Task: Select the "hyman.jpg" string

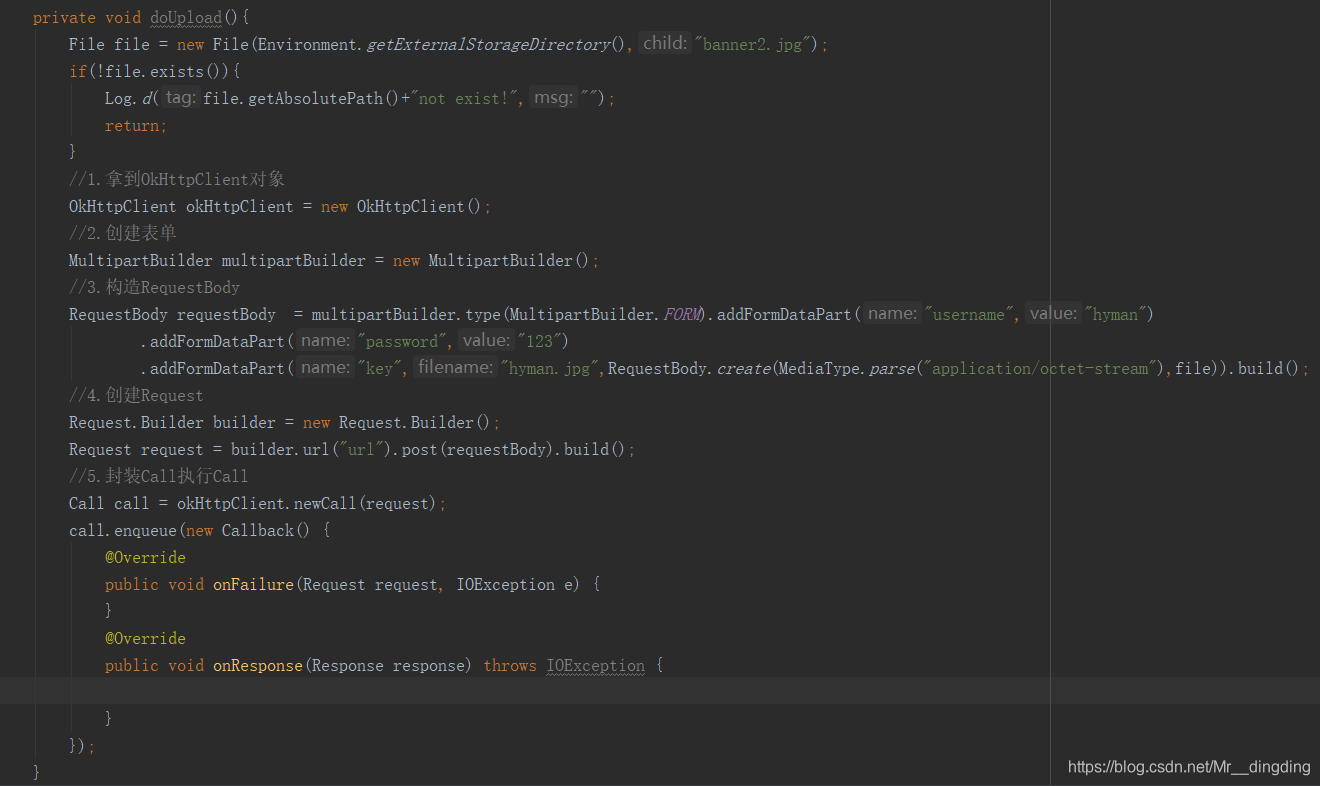Action: click(x=549, y=369)
